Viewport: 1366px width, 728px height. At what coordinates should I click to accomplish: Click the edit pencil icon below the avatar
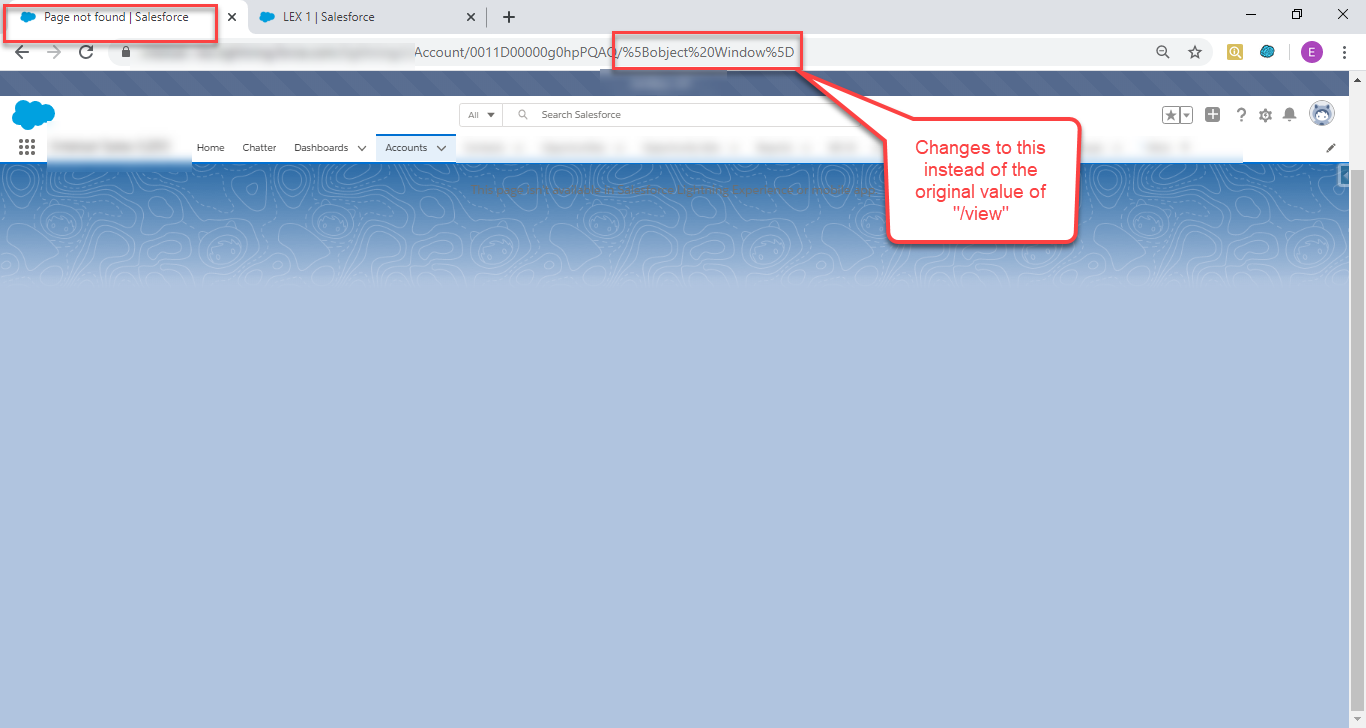(1331, 147)
